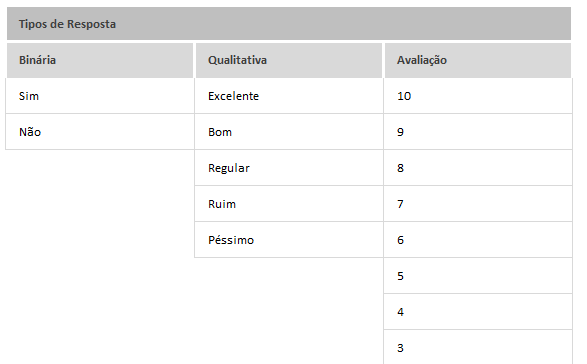Screen dimensions: 587x364
Task: Click the Tipos de Resposta header
Action: (x=289, y=24)
